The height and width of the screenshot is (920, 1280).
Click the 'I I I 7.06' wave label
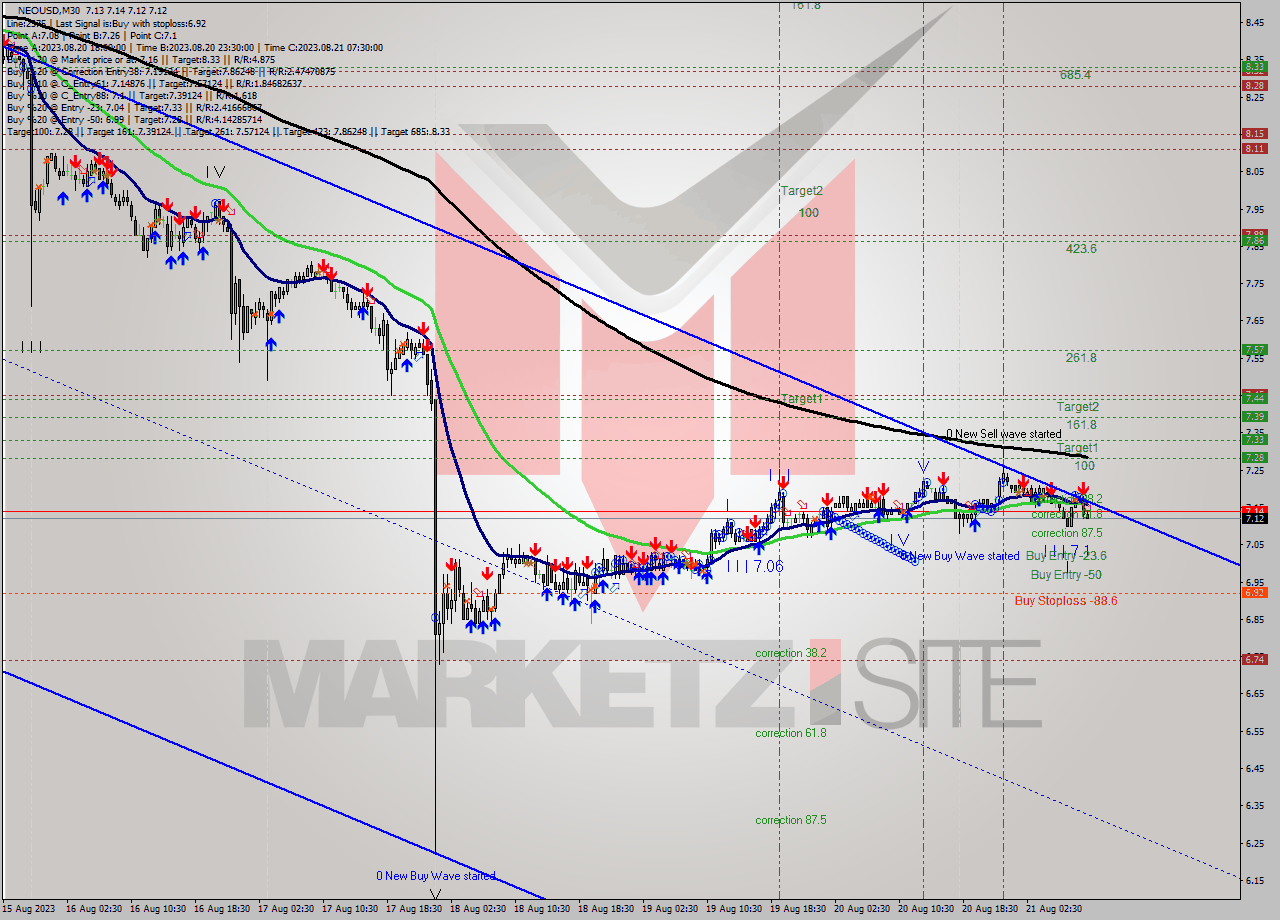pos(755,566)
